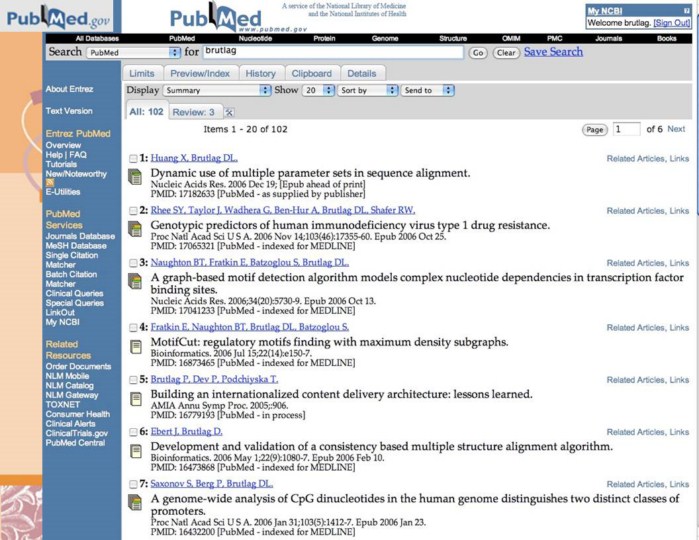This screenshot has height=540, width=699.
Task: Click the abstract icon for result 2
Action: 136,230
